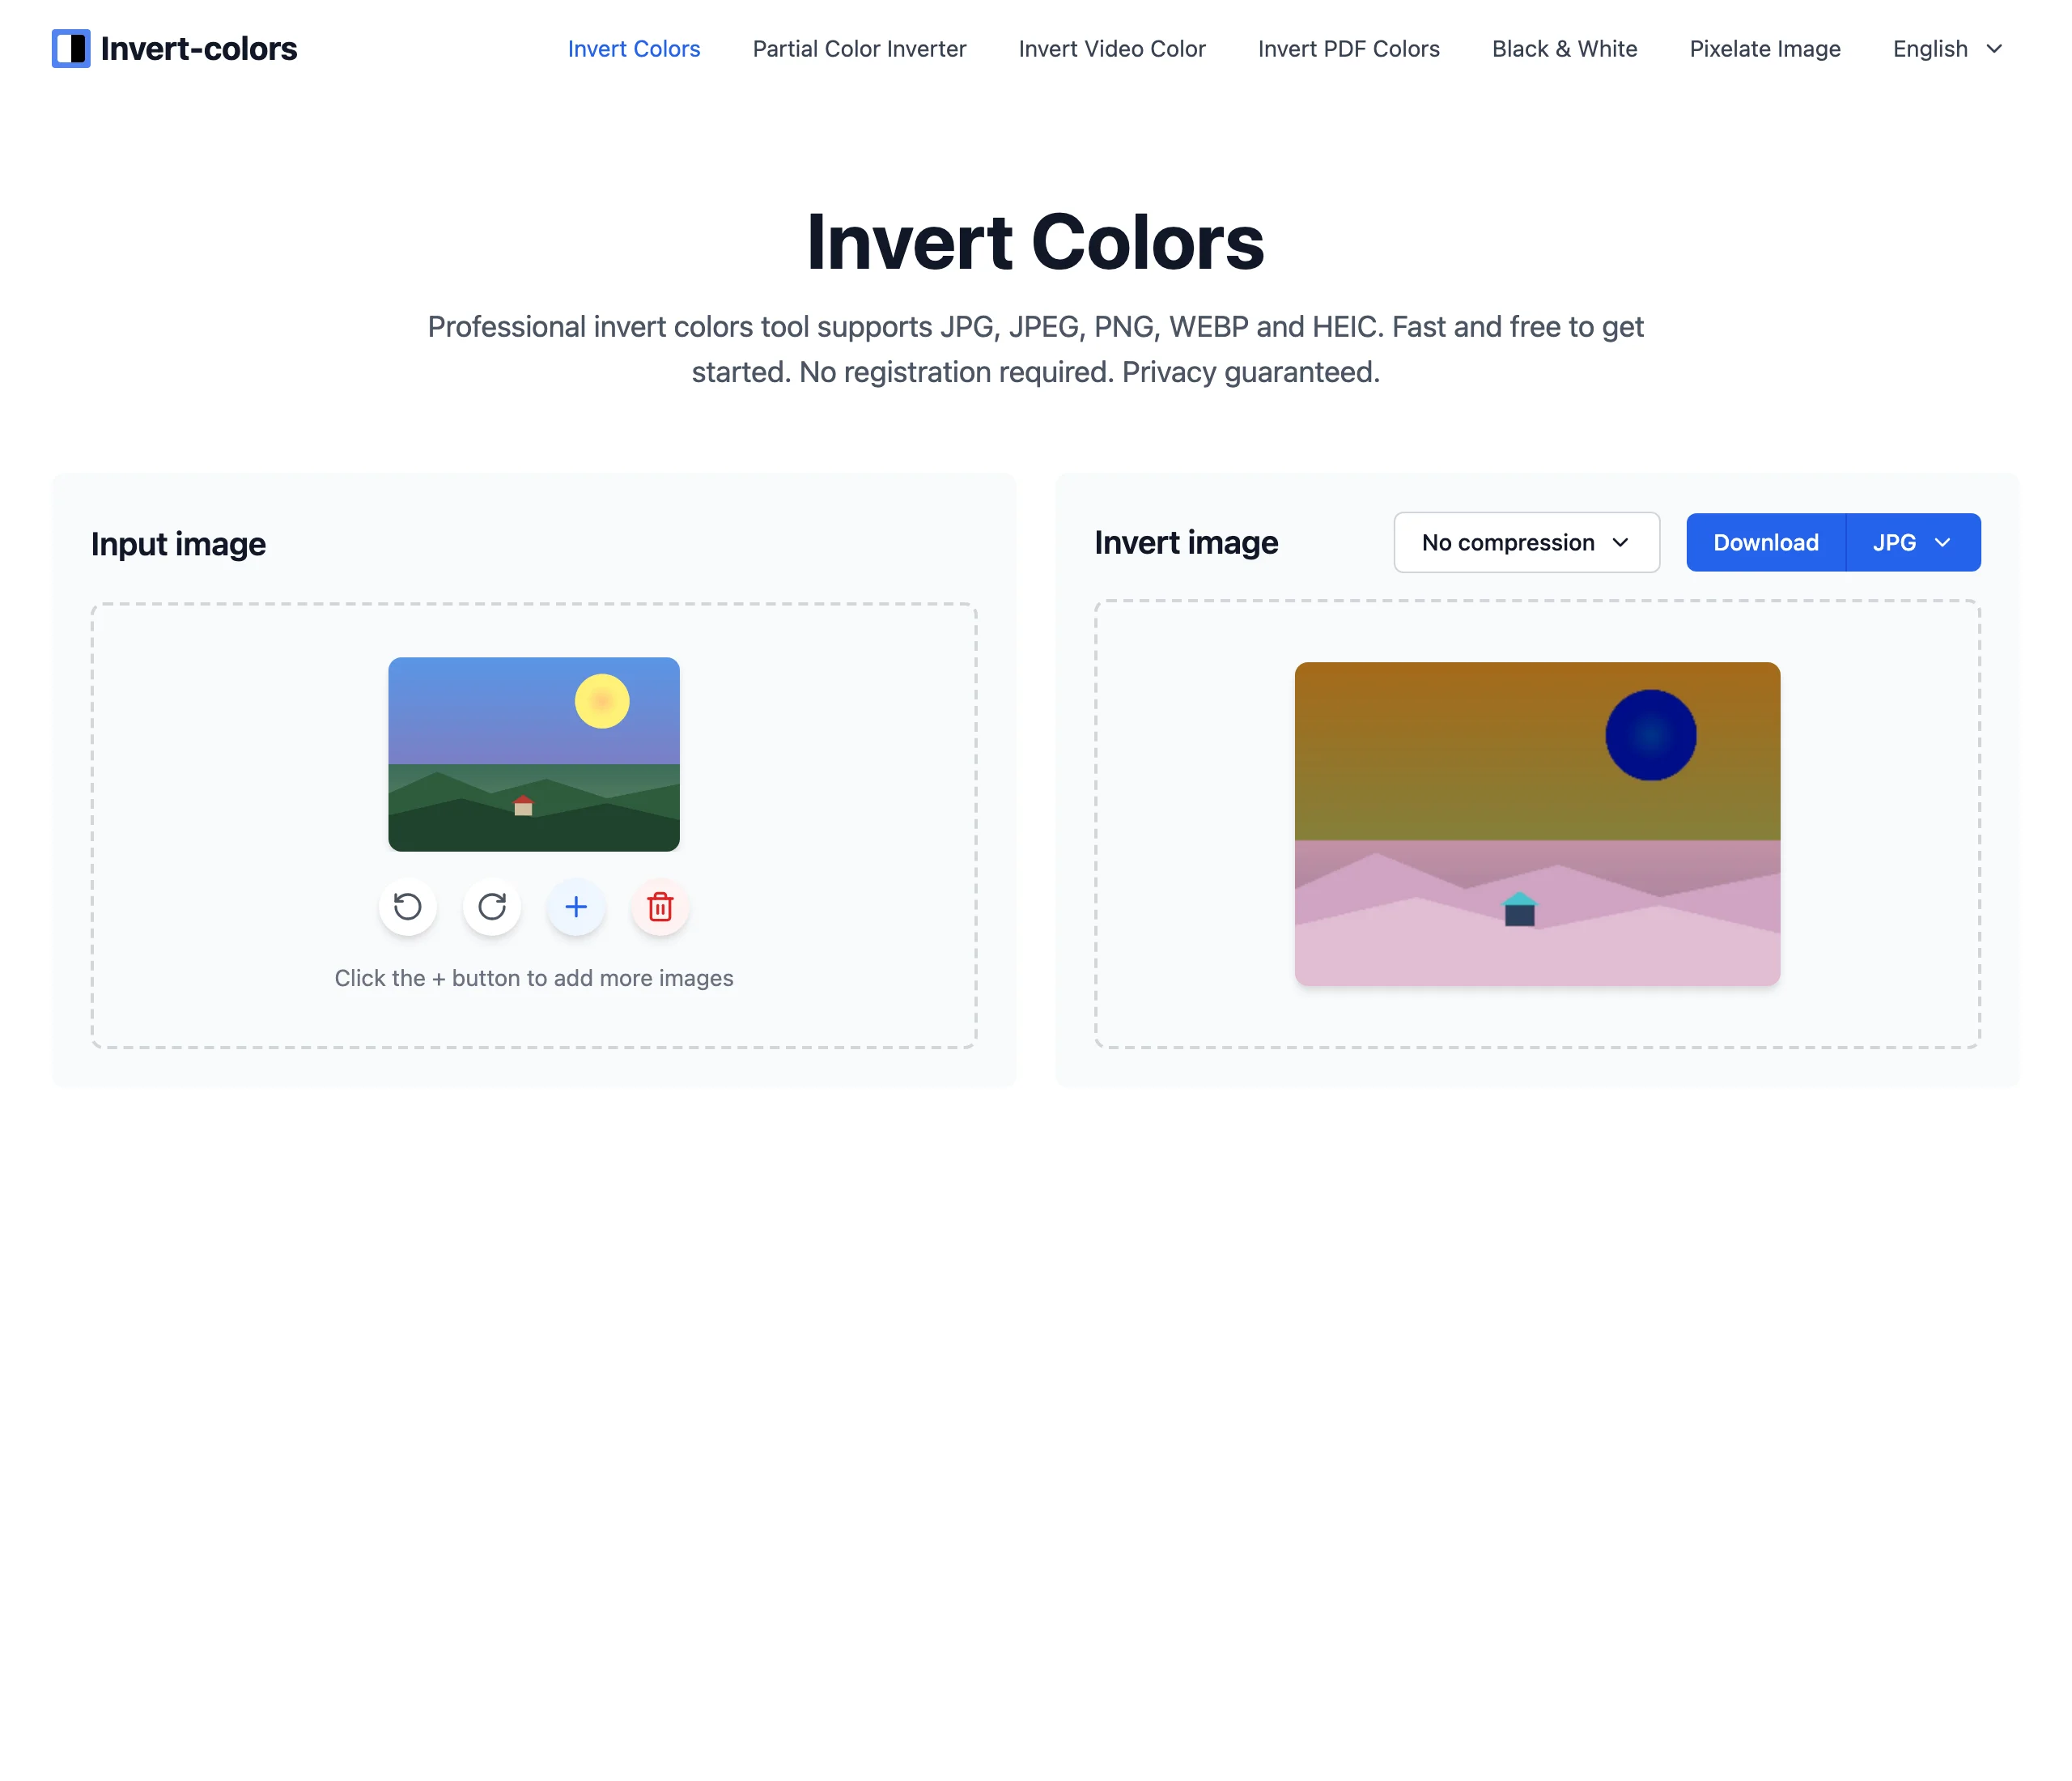Click the Invert Colors page heading
The height and width of the screenshot is (1781, 2072).
1036,242
